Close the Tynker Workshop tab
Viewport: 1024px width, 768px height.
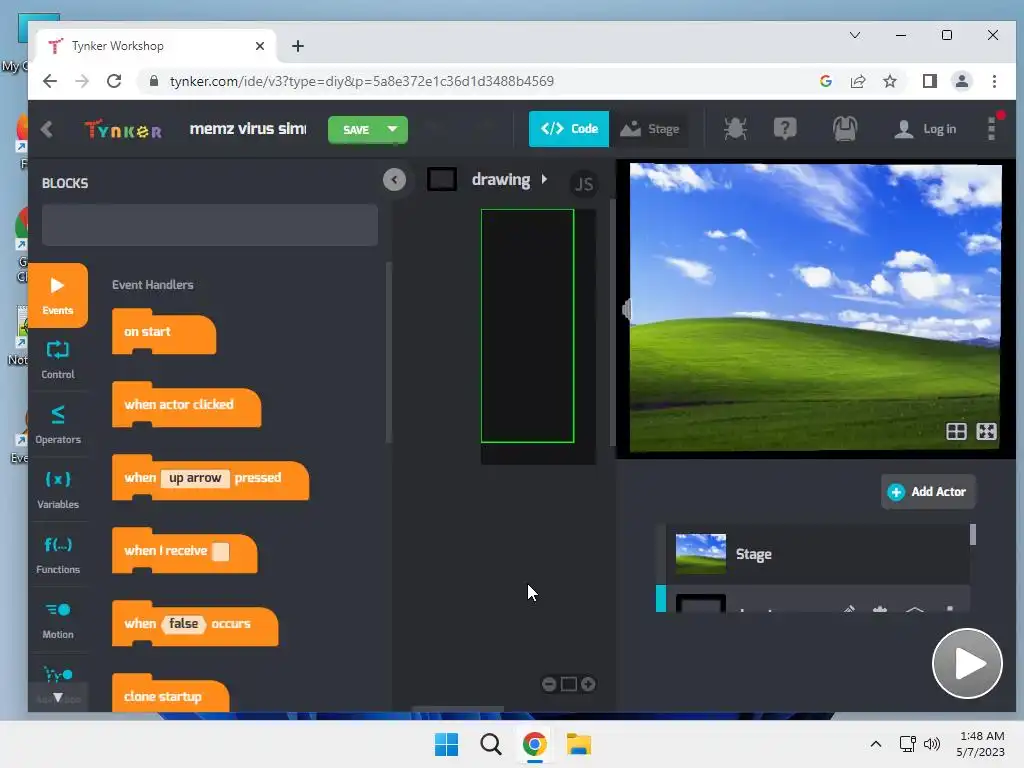[x=259, y=46]
